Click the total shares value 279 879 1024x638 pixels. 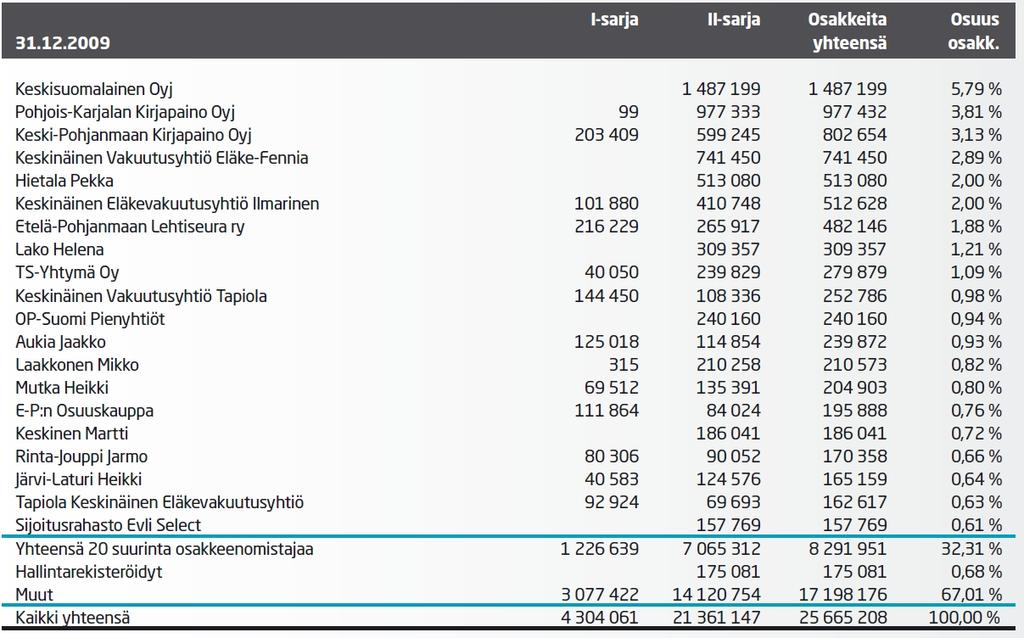pyautogui.click(x=854, y=272)
